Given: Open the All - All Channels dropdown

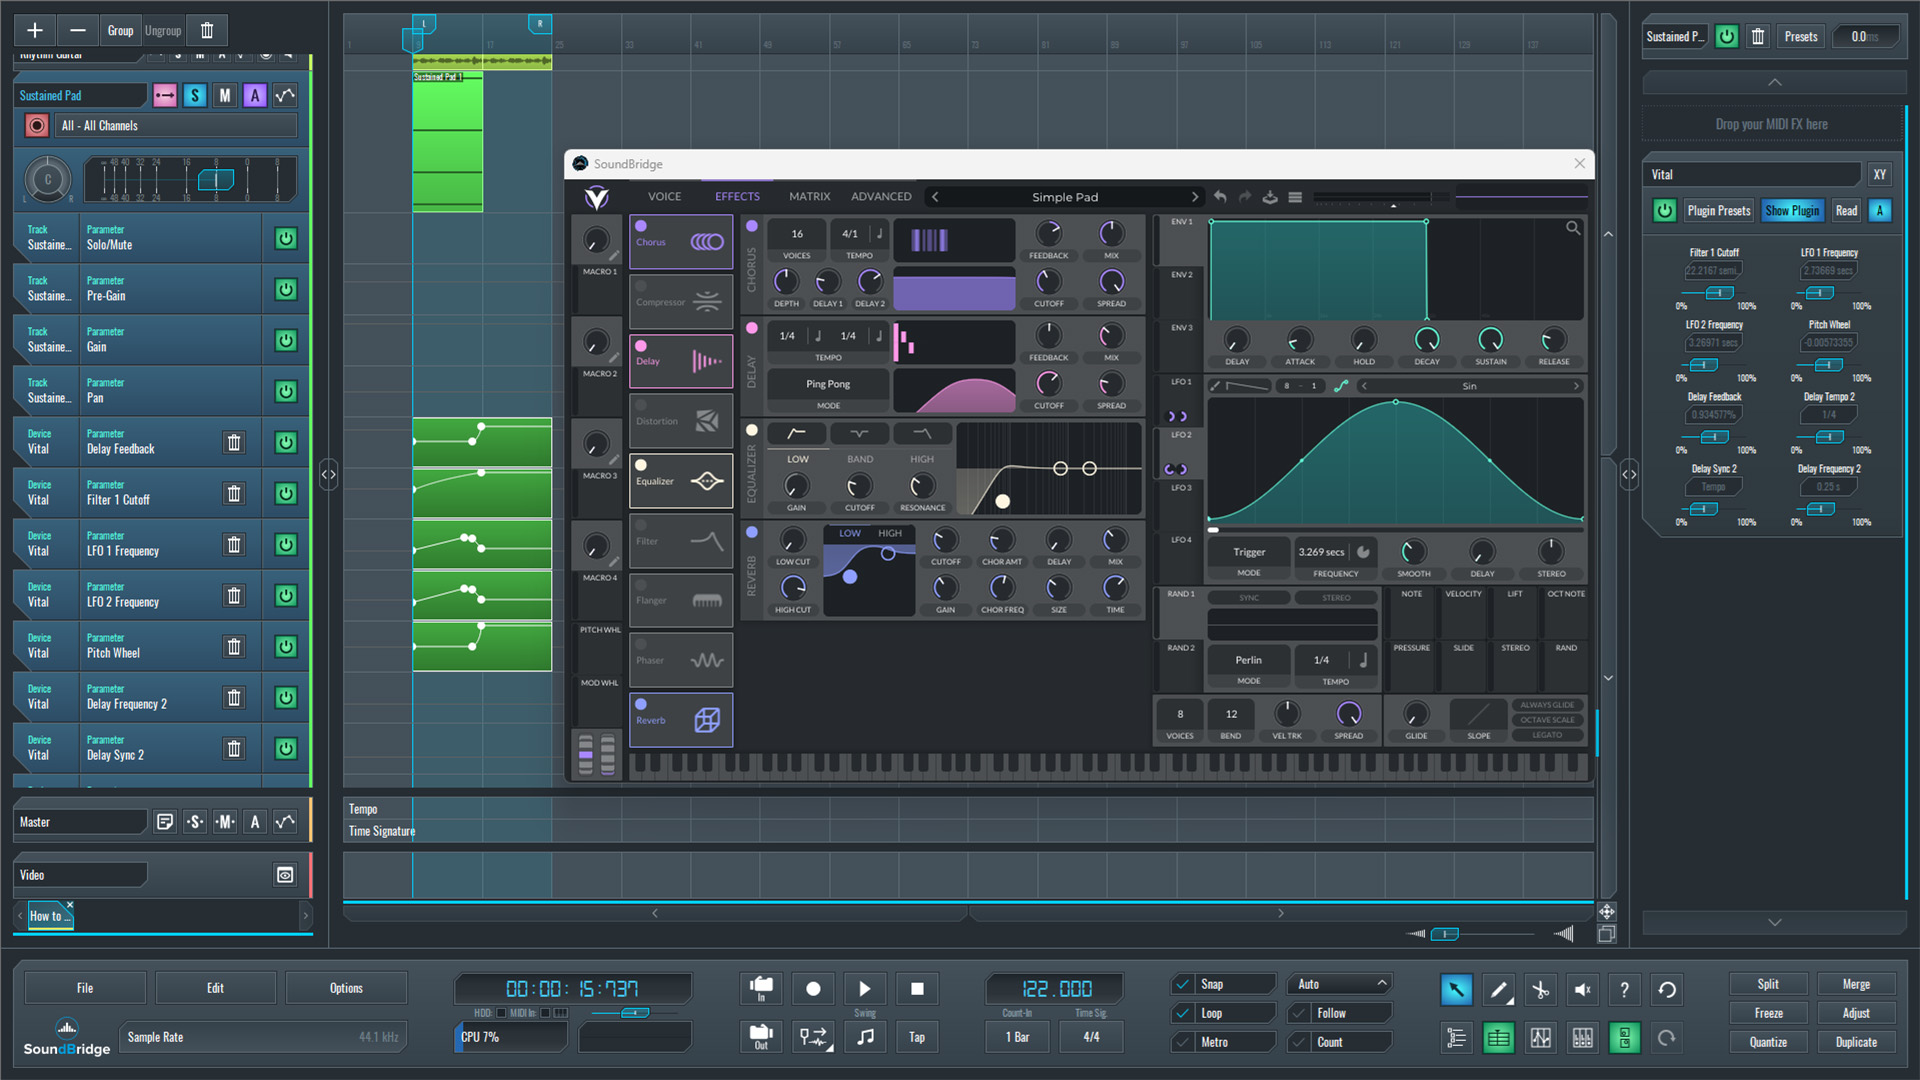Looking at the screenshot, I should point(176,126).
